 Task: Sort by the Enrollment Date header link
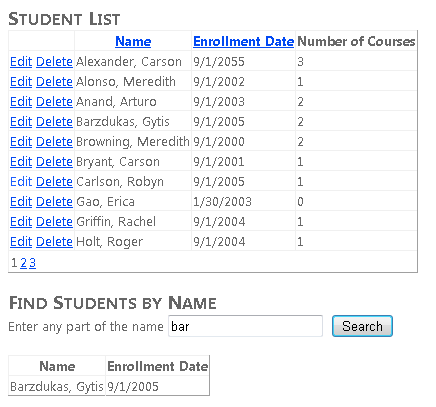[243, 41]
